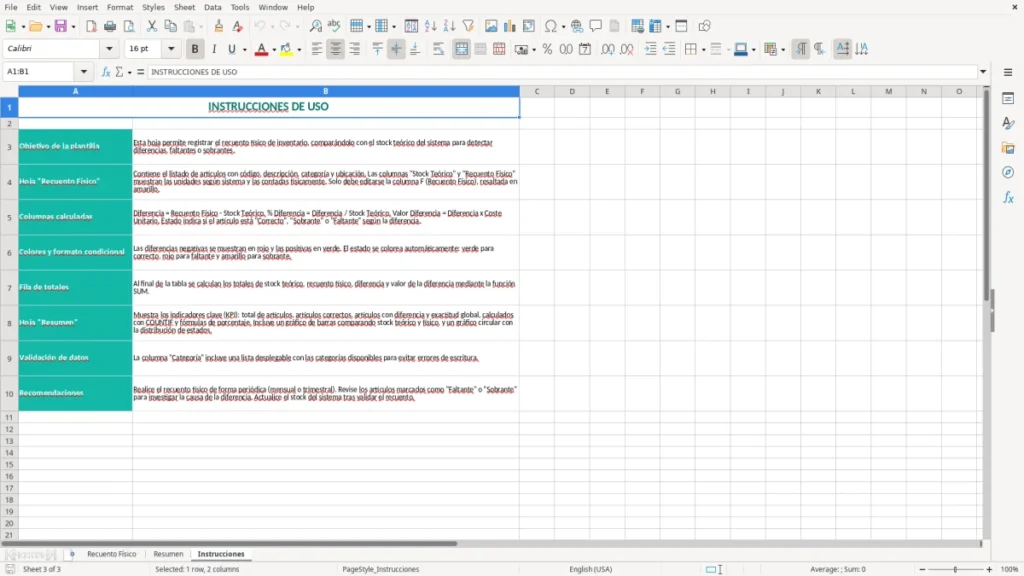Open the Format menu
Image resolution: width=1024 pixels, height=576 pixels.
point(120,7)
